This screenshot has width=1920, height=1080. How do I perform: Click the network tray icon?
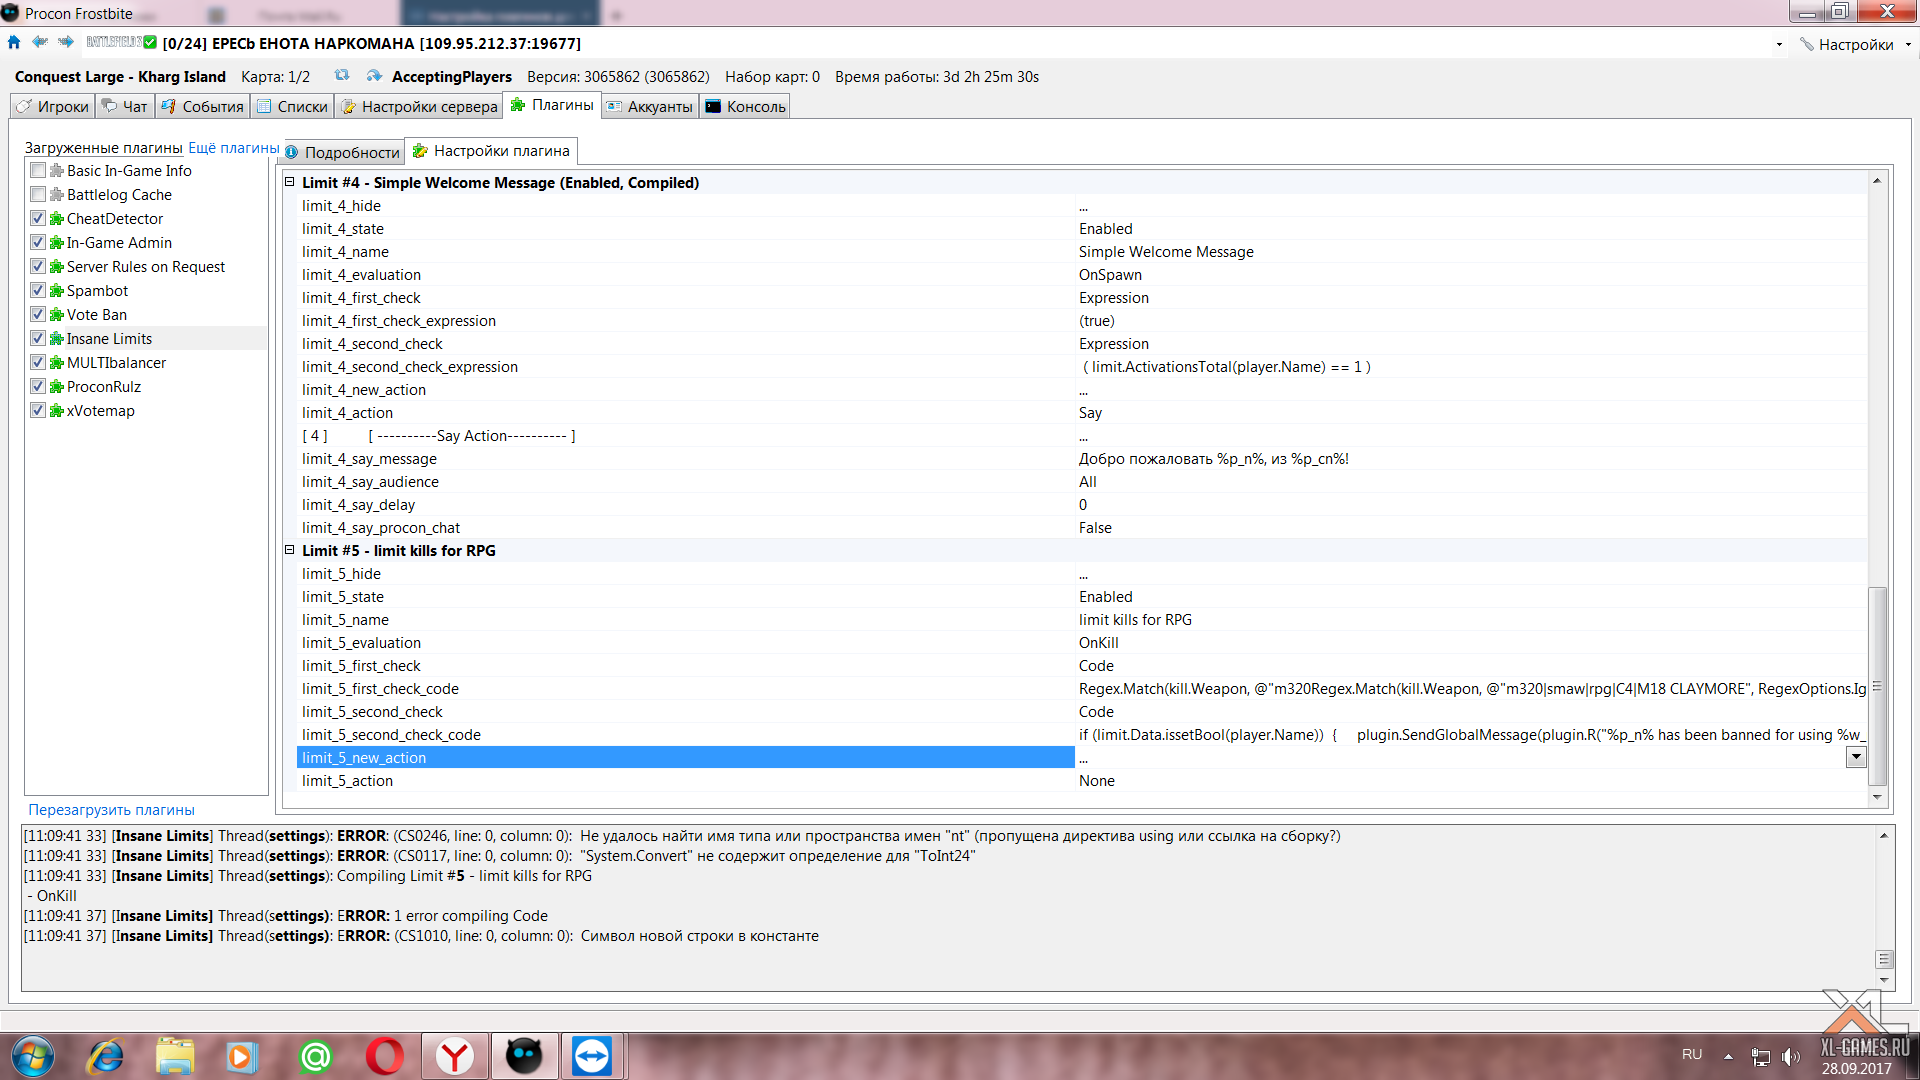point(1761,1056)
